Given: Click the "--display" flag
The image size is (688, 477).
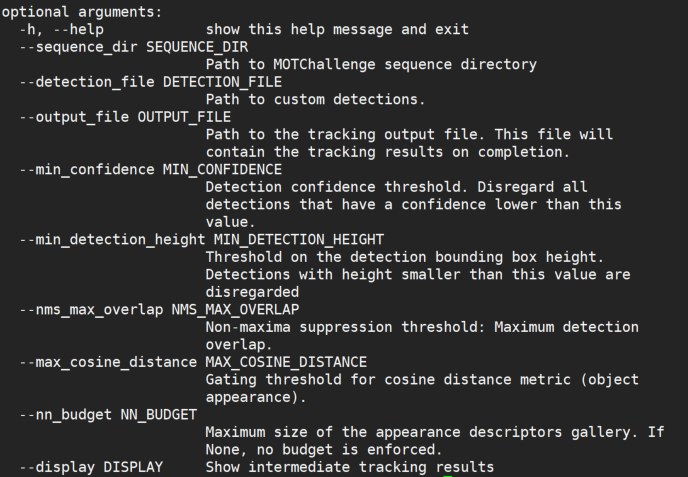Looking at the screenshot, I should coord(57,467).
